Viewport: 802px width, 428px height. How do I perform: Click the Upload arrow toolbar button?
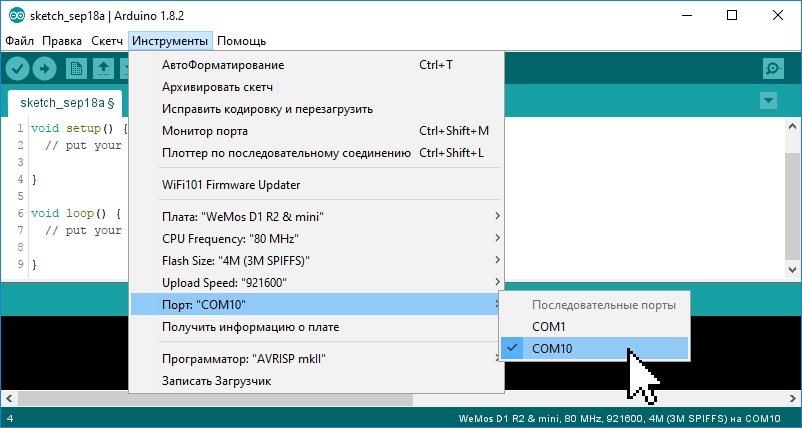tap(44, 69)
